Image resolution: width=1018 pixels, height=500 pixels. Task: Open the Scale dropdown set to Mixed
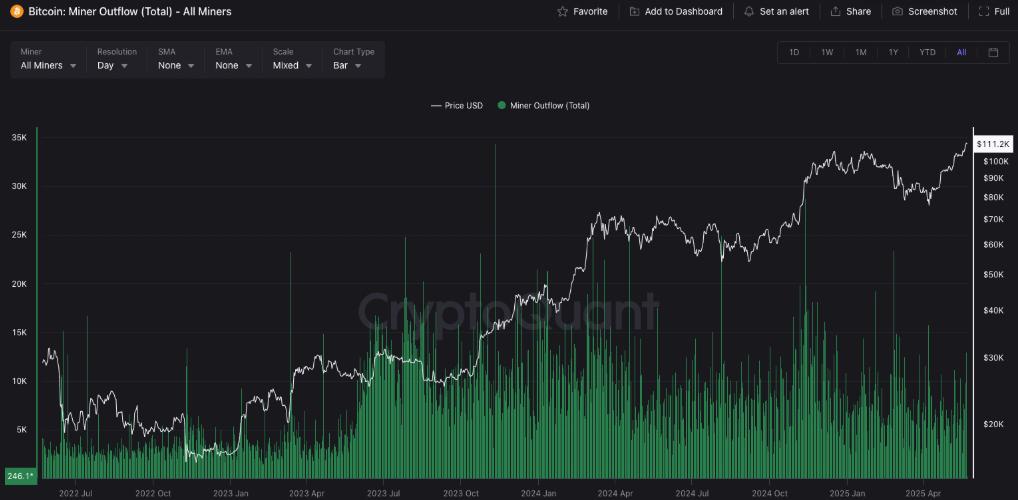point(293,65)
